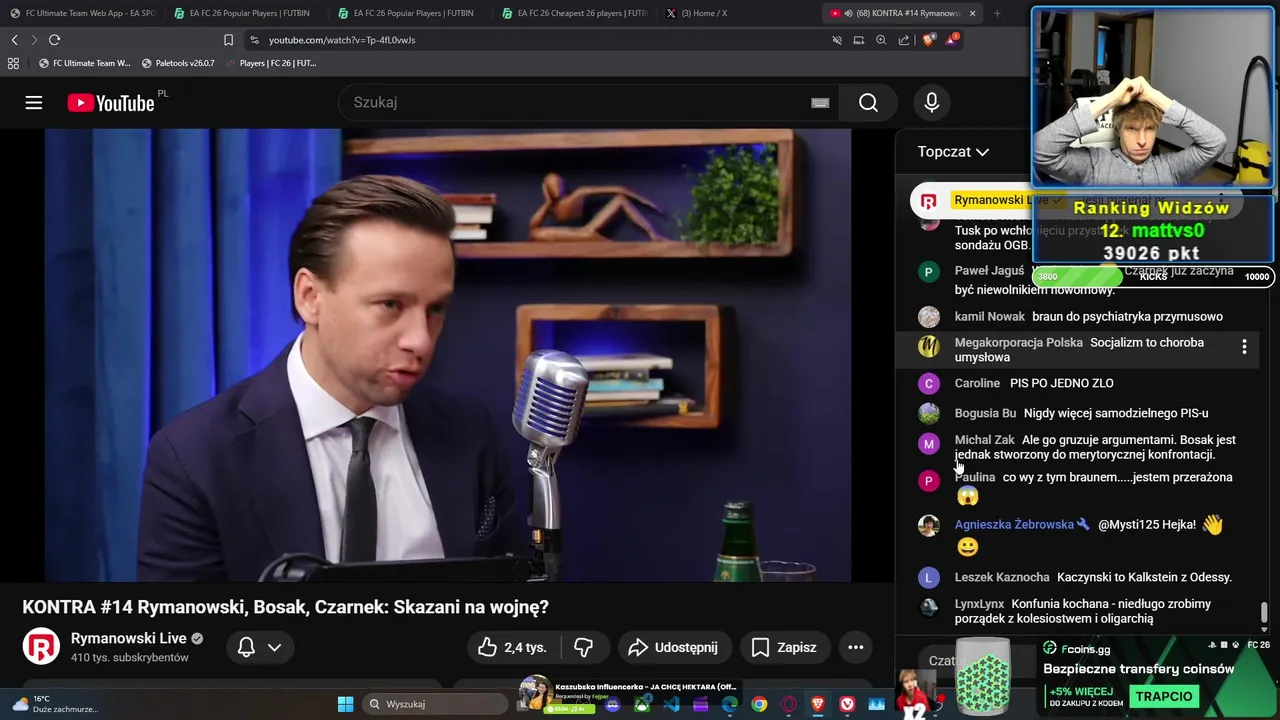Viewport: 1280px width, 720px height.
Task: Open Google Chrome from taskbar
Action: tap(759, 704)
